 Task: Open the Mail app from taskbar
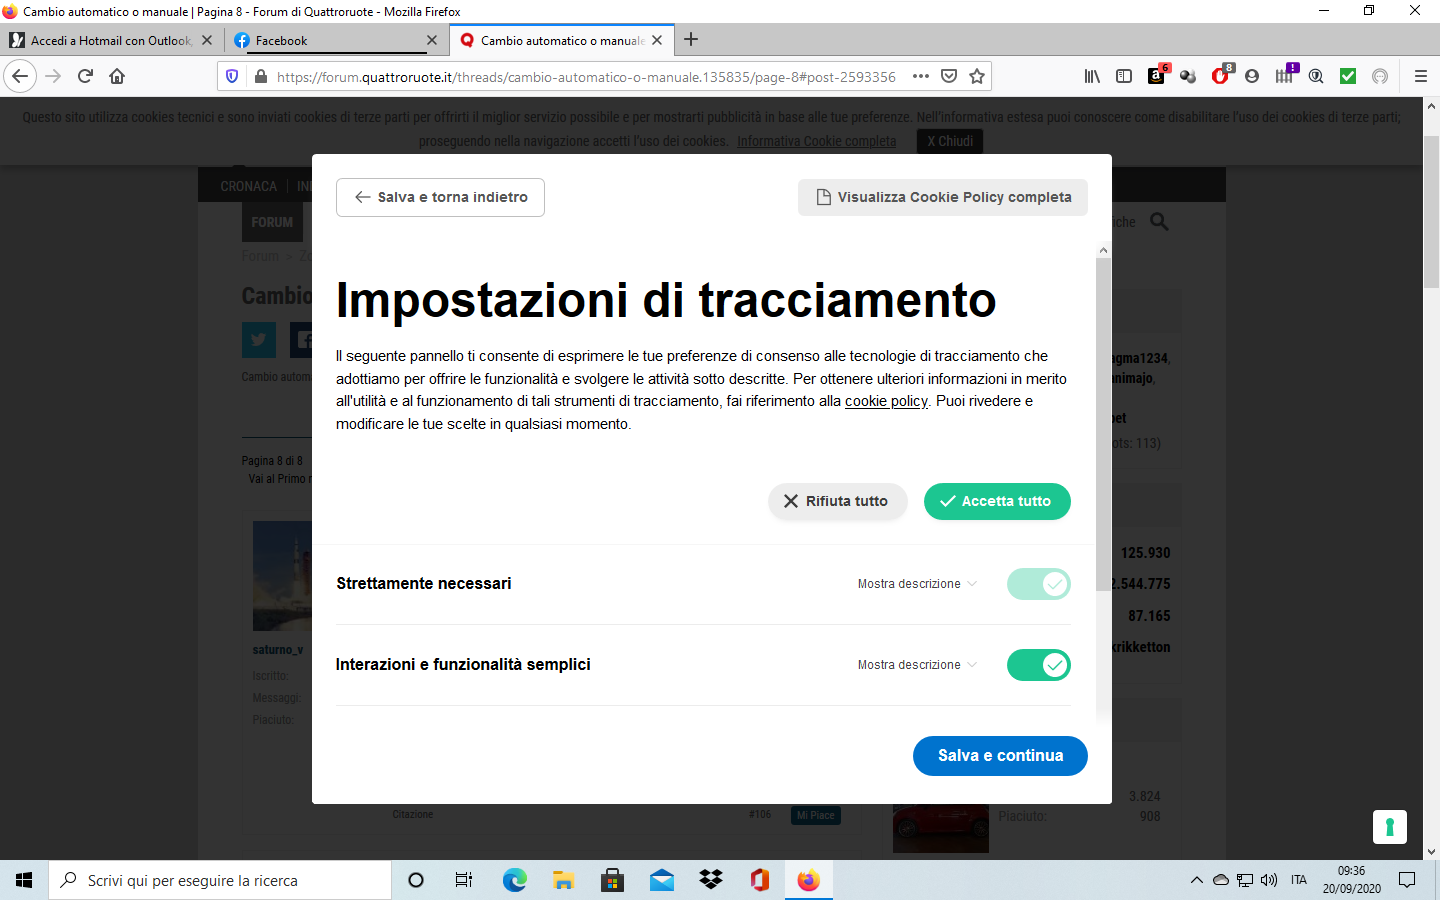(x=661, y=880)
